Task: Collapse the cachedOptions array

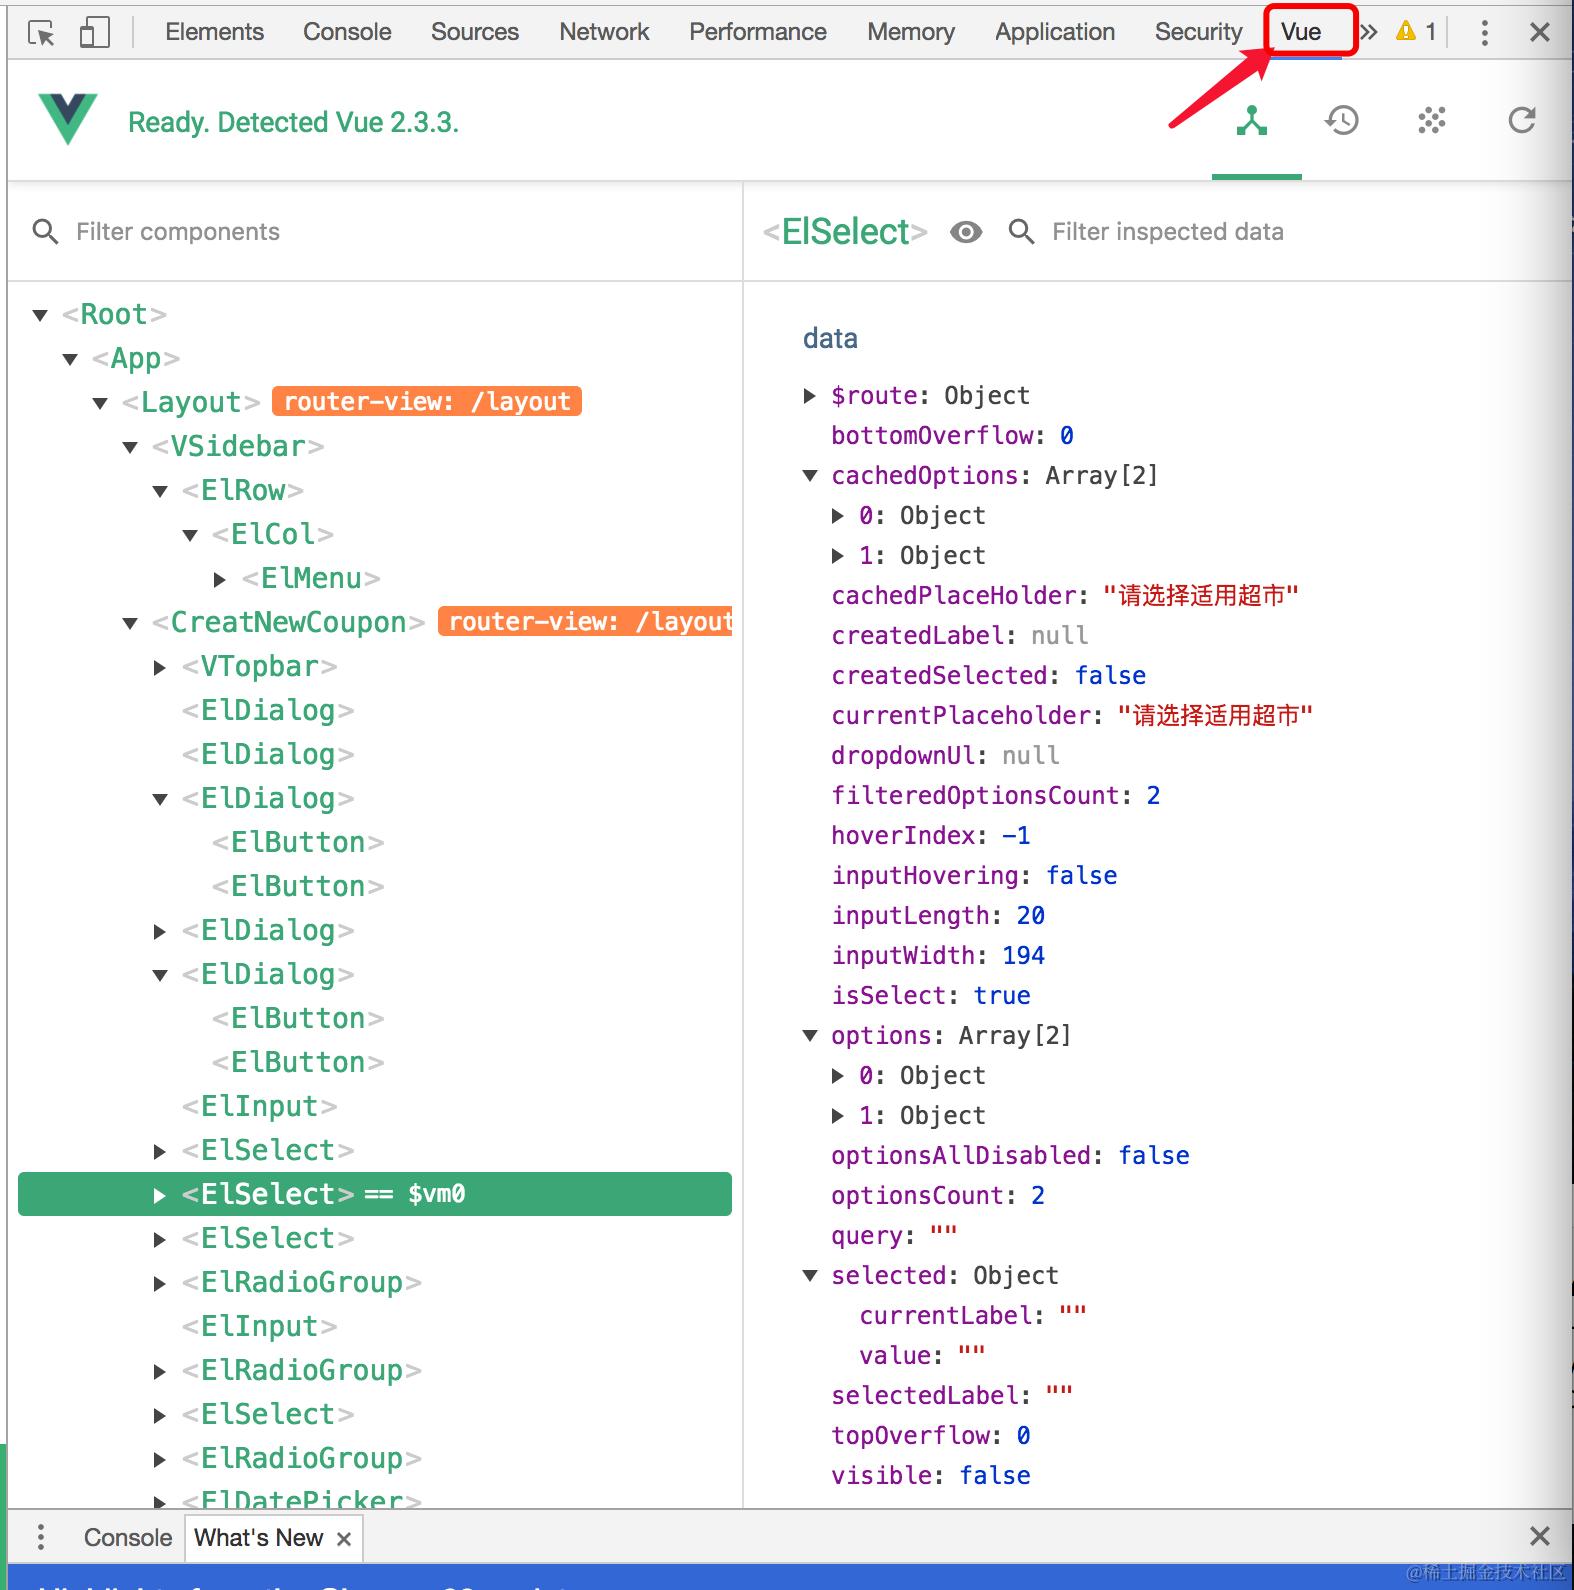Action: coord(810,476)
